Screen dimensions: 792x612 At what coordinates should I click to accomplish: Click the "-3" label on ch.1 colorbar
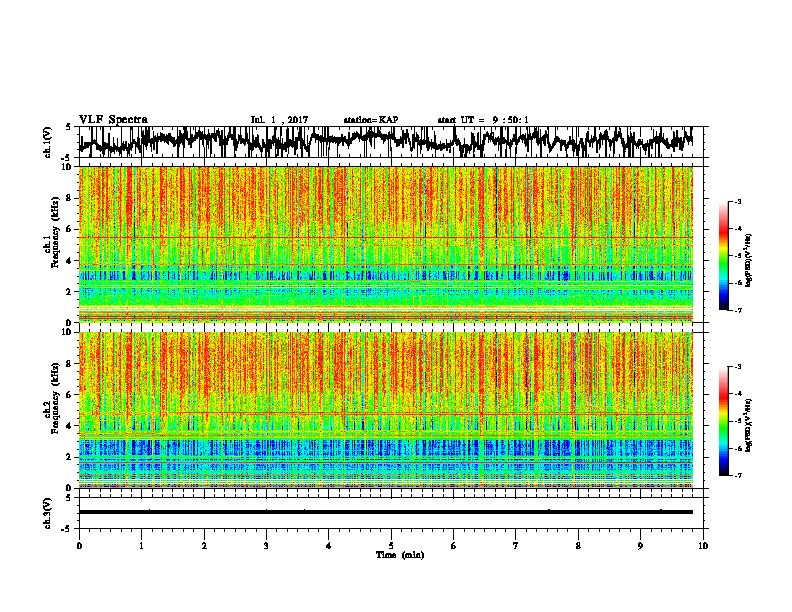pos(737,202)
